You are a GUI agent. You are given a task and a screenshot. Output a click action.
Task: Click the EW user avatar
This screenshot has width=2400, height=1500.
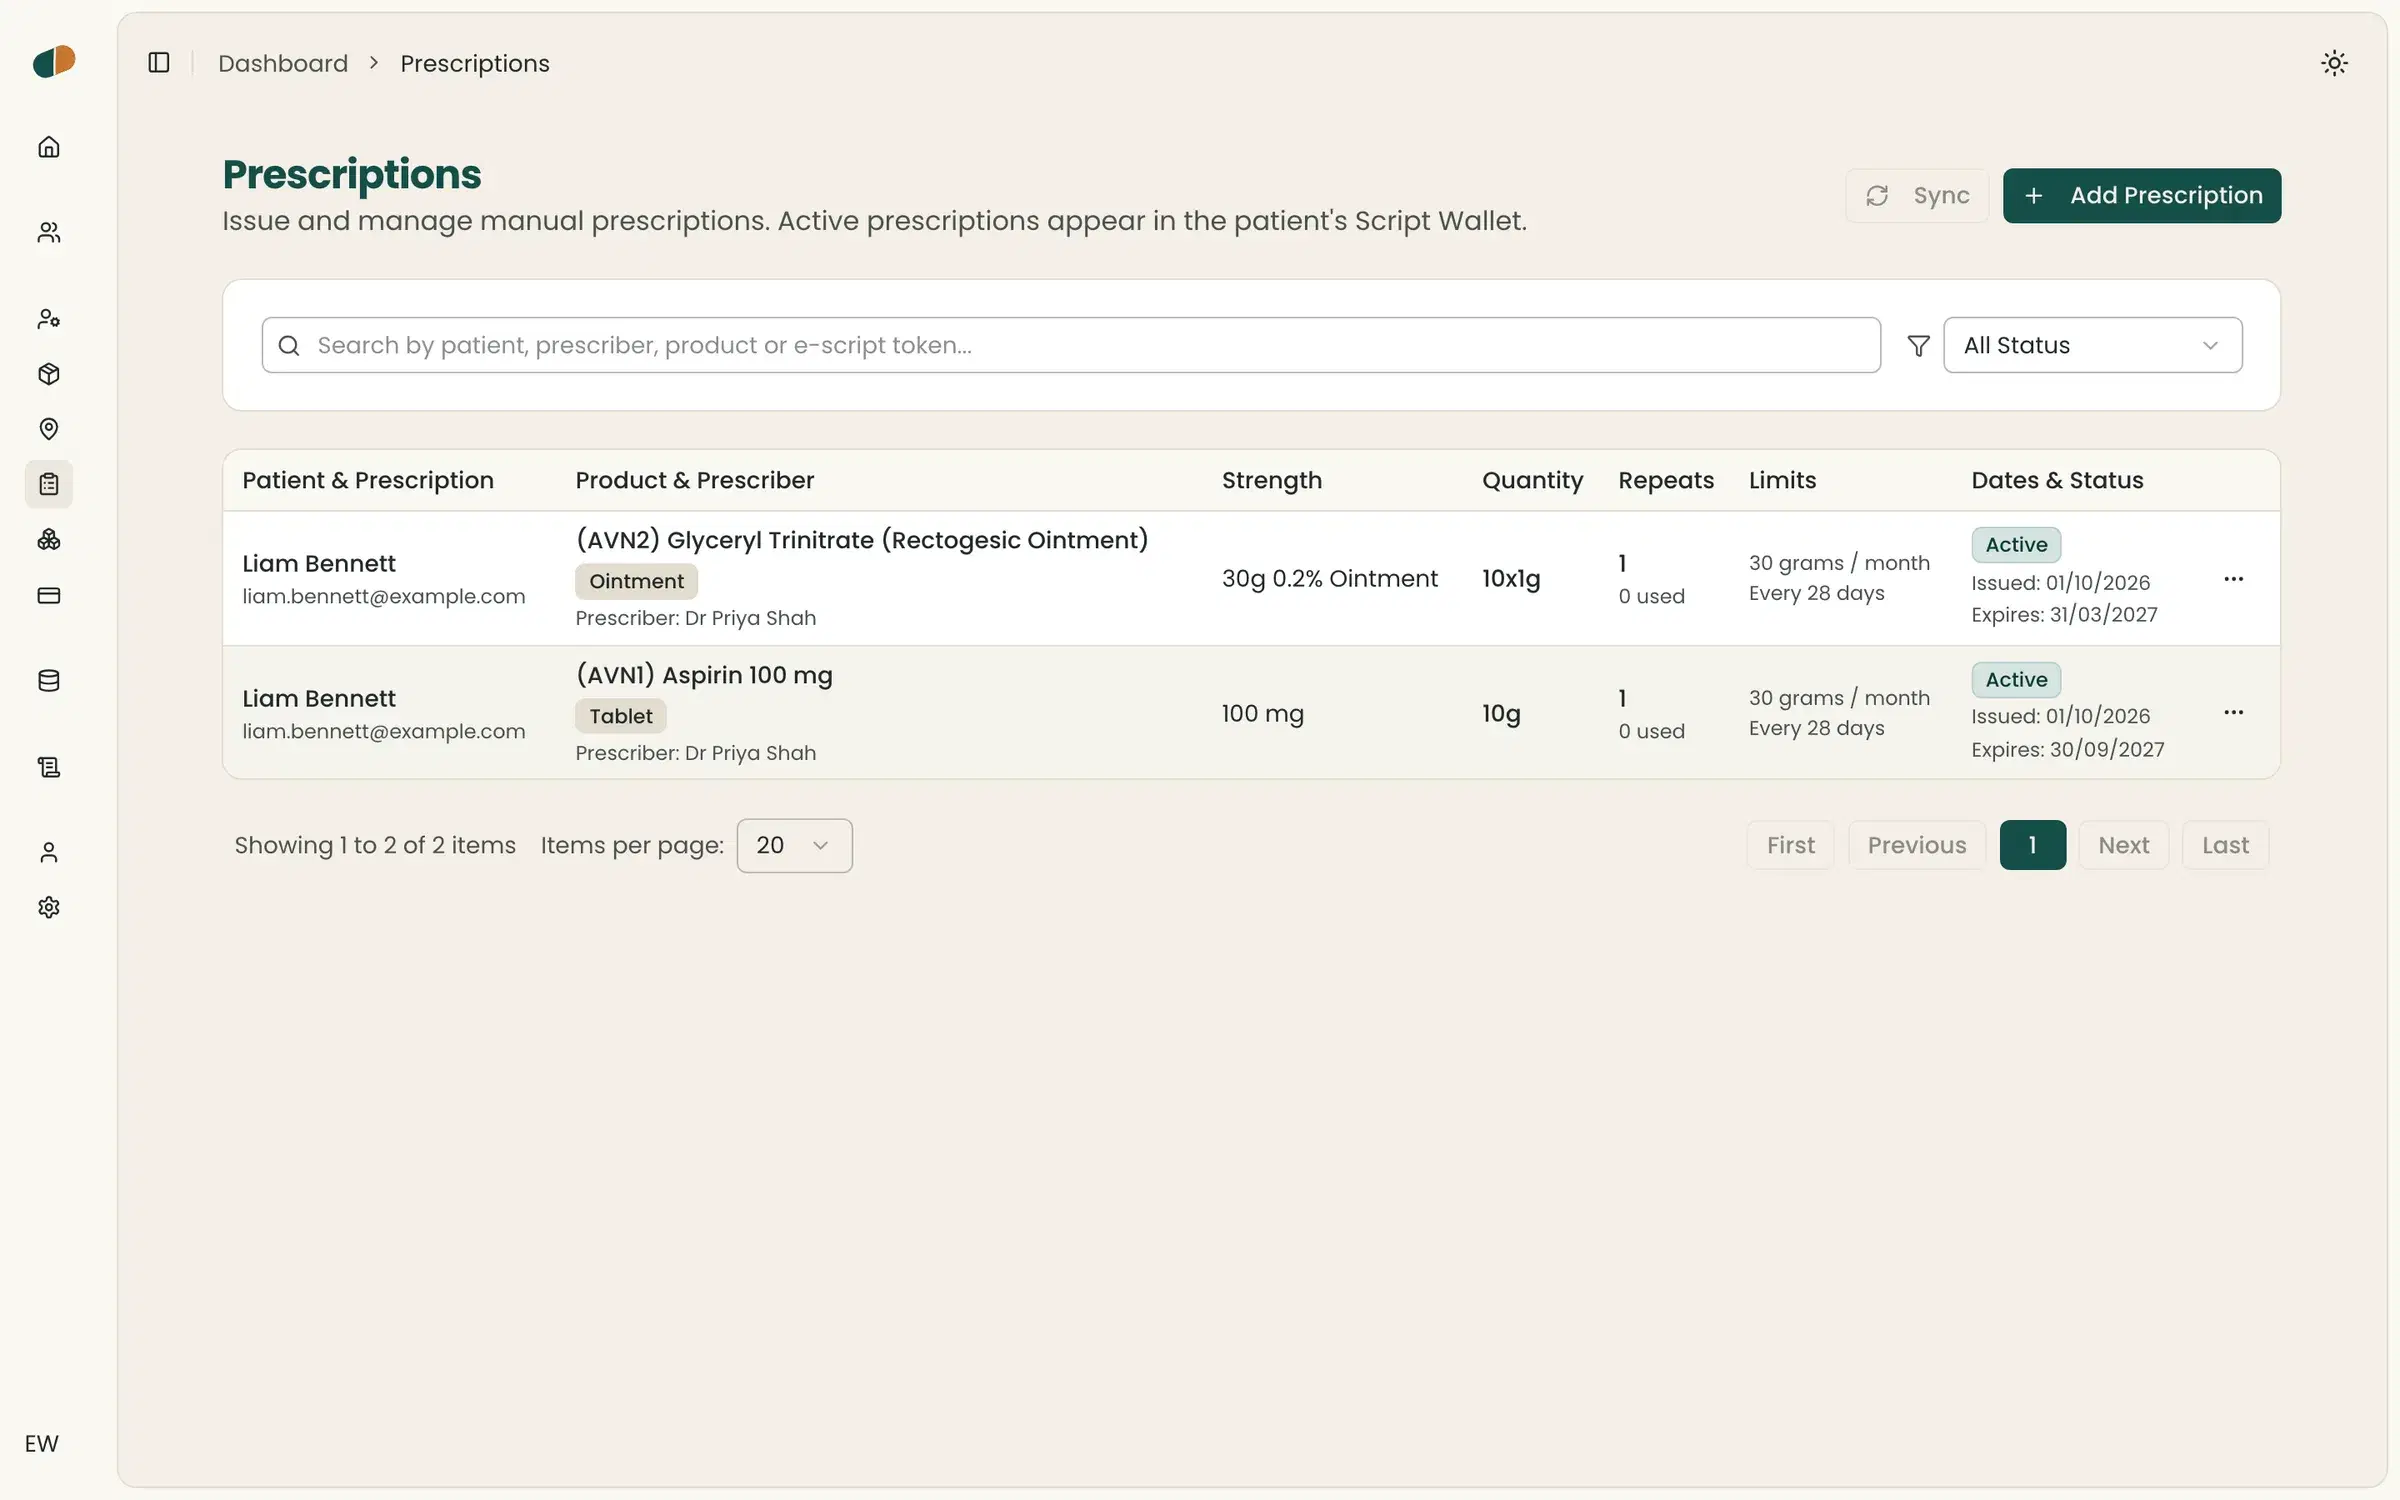click(x=42, y=1443)
